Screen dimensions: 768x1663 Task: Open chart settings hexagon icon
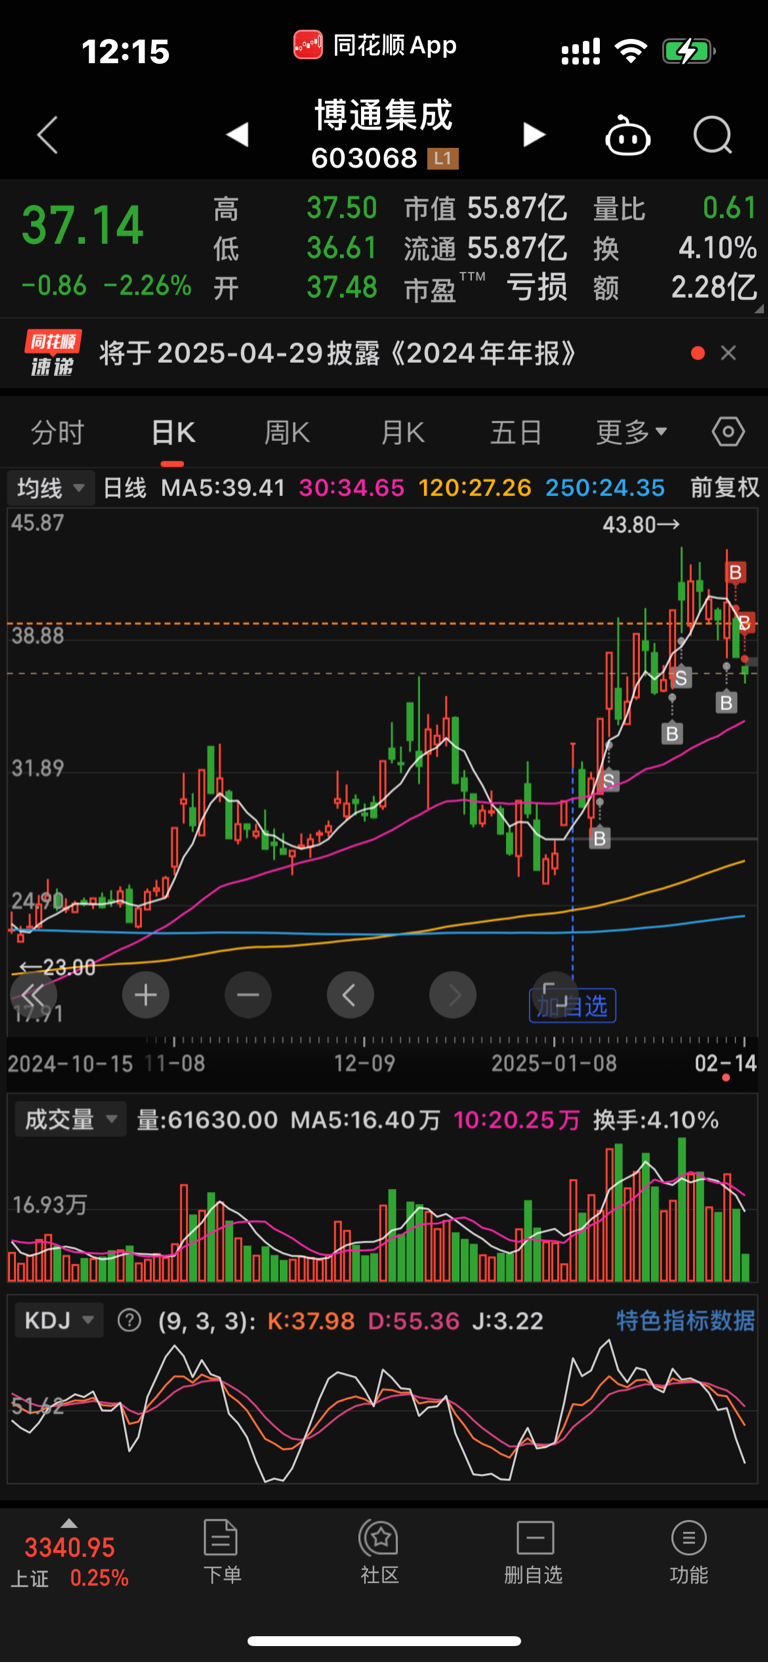pos(728,432)
